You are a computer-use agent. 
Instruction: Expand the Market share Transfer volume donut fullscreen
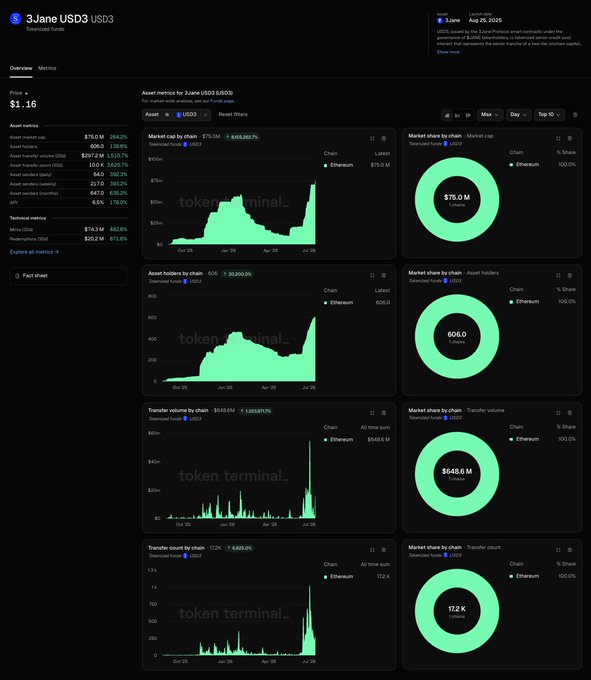tap(558, 413)
